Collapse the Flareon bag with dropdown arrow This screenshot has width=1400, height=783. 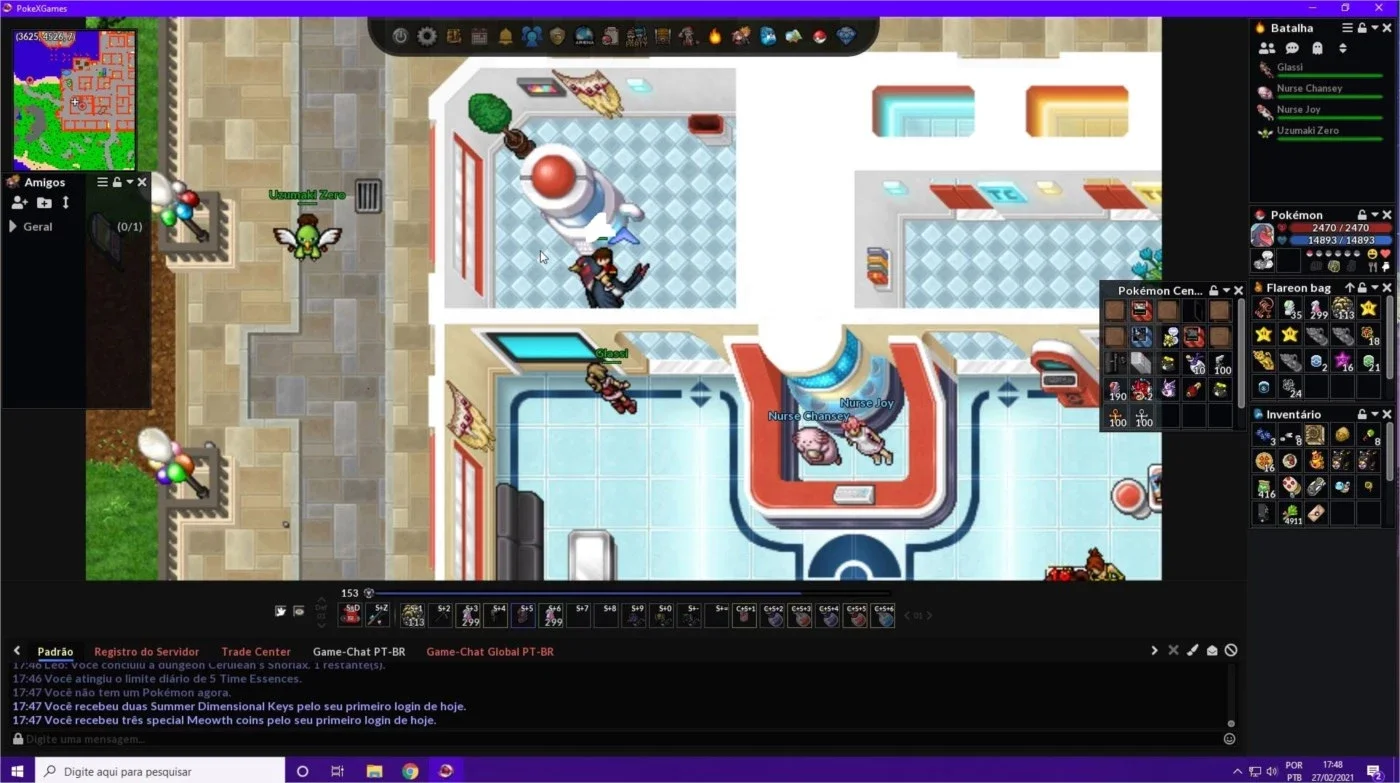click(1375, 288)
